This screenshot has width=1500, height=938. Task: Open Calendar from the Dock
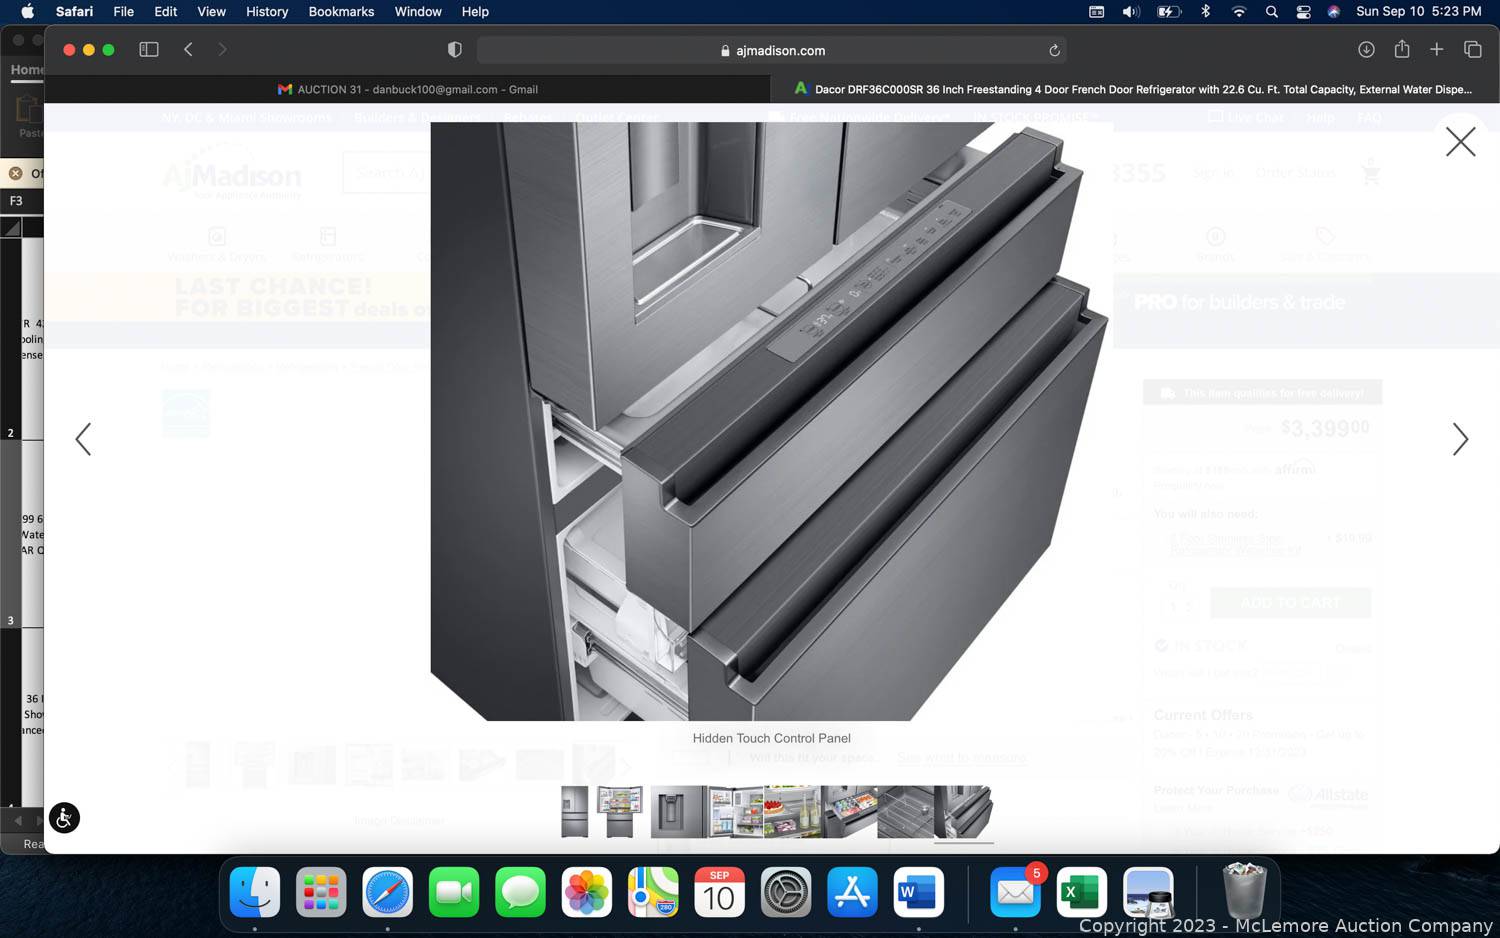click(719, 892)
